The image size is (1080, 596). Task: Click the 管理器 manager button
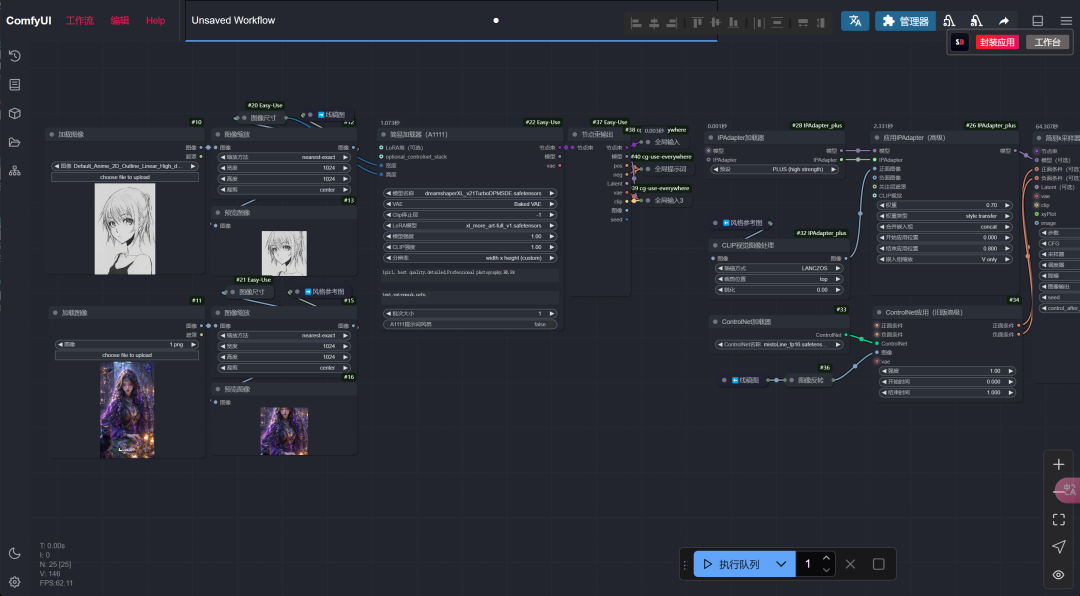point(905,21)
